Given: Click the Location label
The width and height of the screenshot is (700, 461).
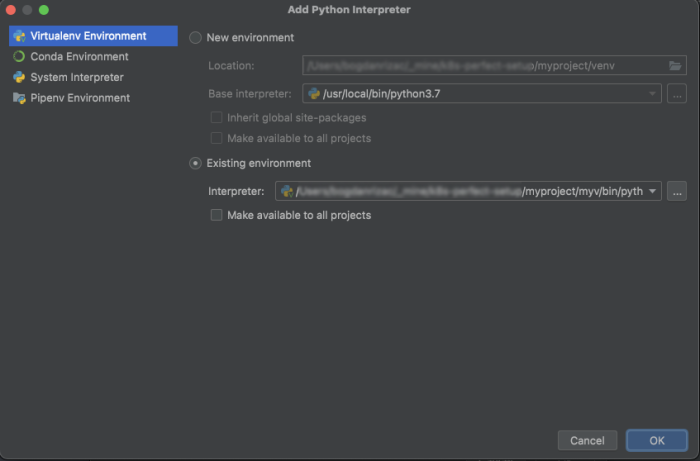Looking at the screenshot, I should (231, 66).
